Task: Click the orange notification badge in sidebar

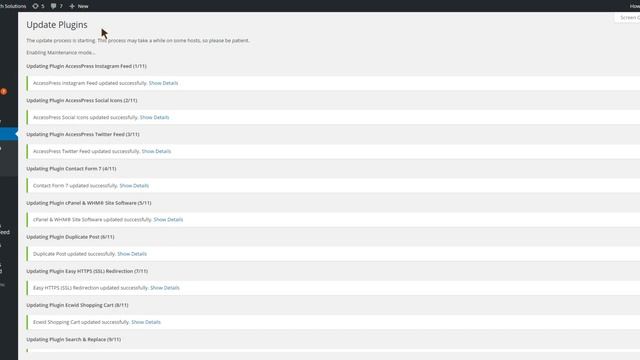Action: pos(4,91)
